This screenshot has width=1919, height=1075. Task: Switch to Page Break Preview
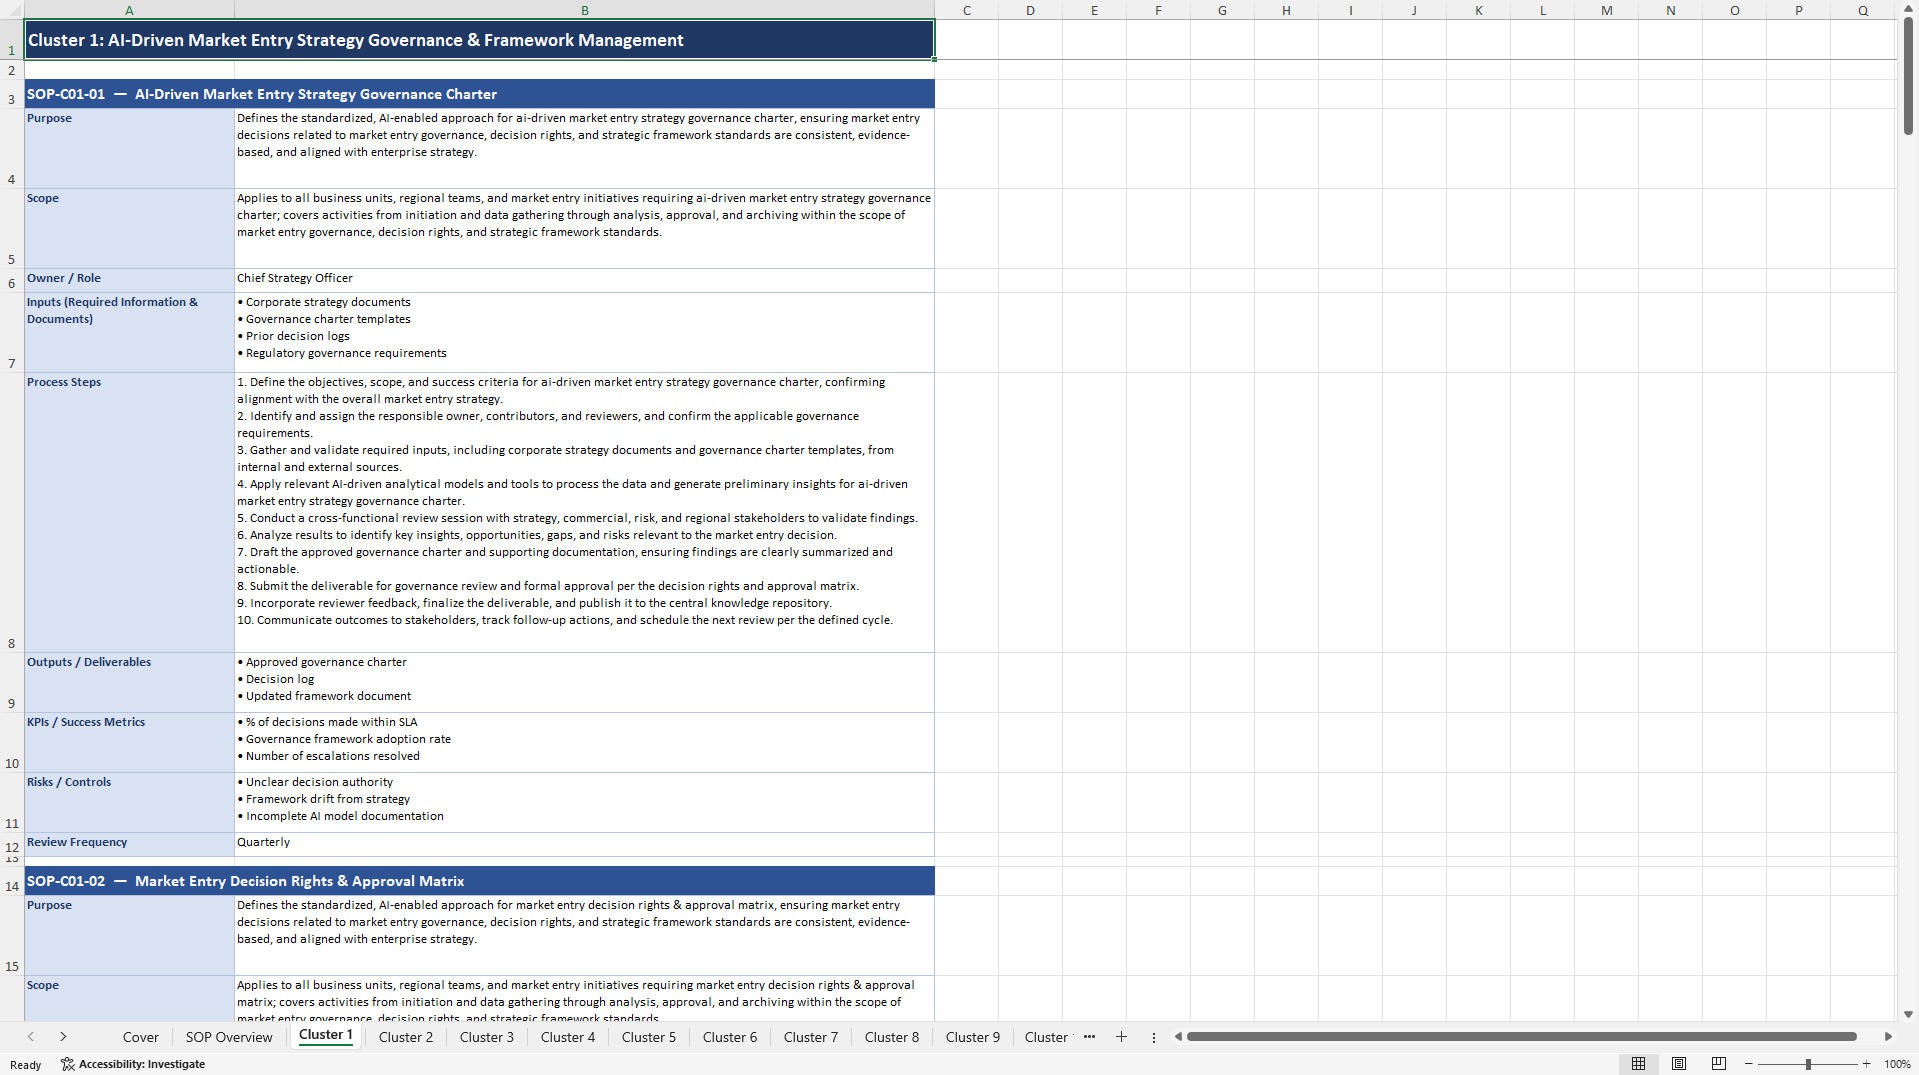point(1719,1064)
